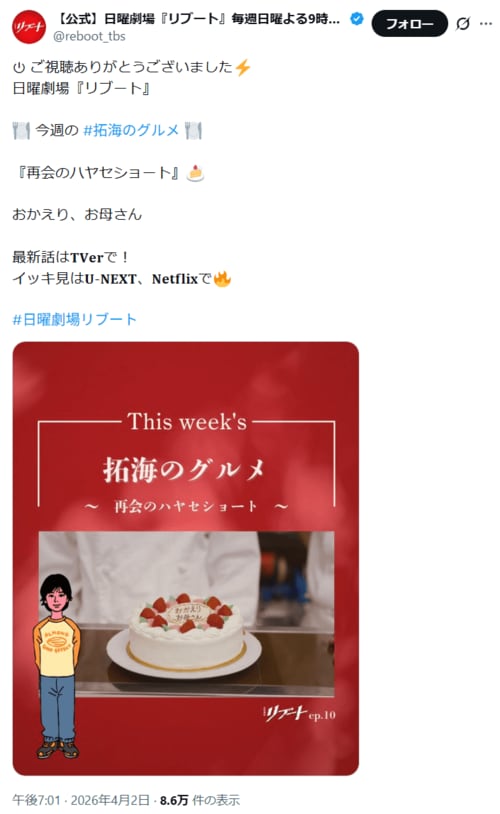Click the fire emoji after Netflix

point(222,279)
